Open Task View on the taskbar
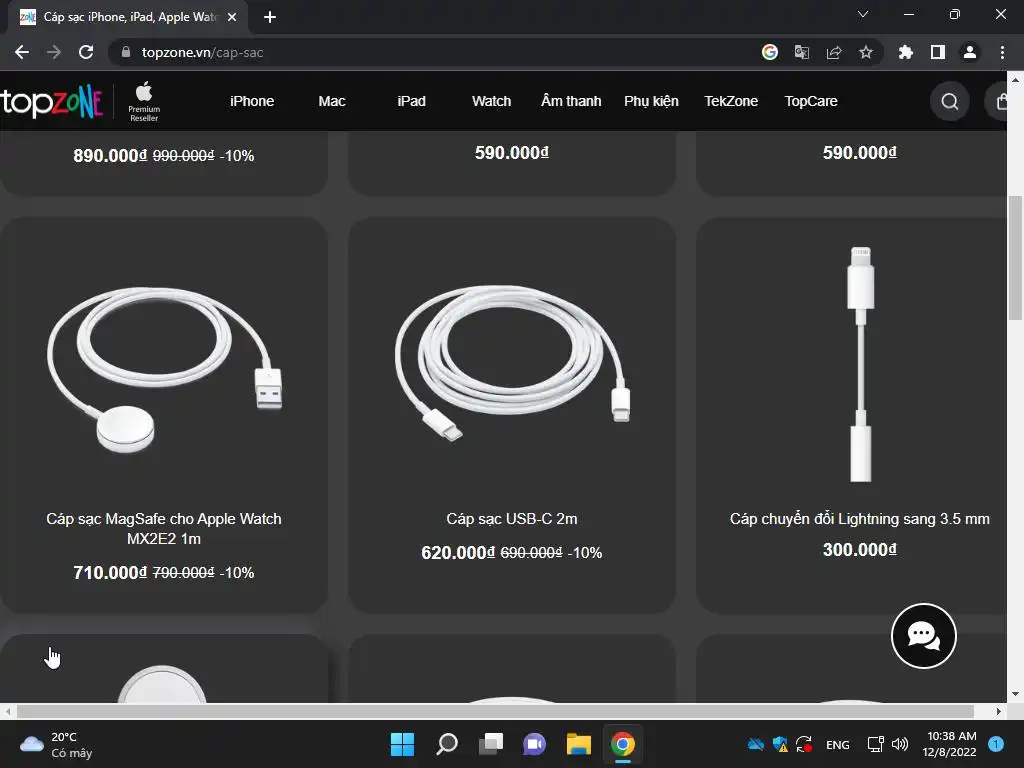This screenshot has height=768, width=1024. 490,744
